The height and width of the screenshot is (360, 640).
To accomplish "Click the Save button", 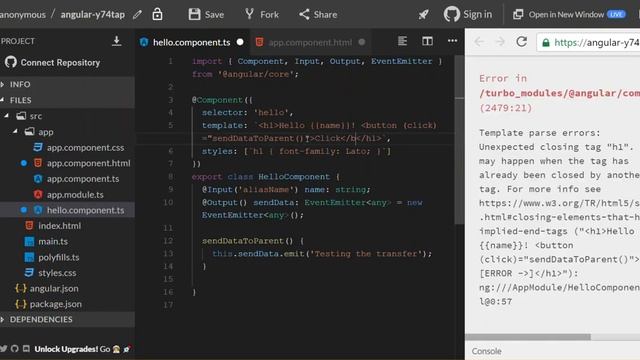I will coord(206,15).
